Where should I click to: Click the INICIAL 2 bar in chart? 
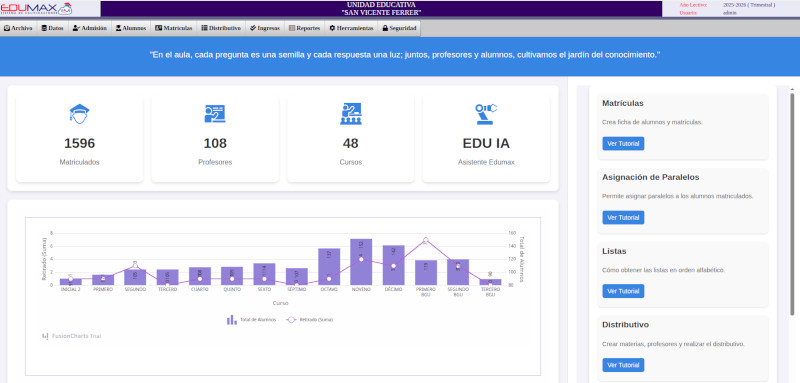pos(70,282)
